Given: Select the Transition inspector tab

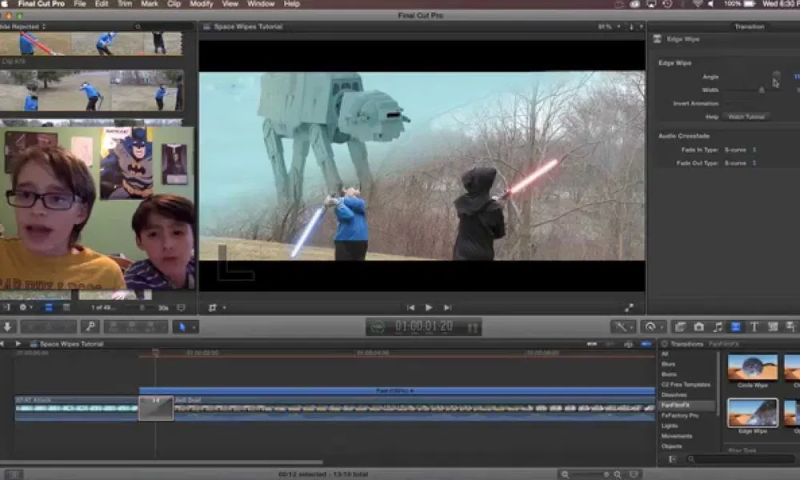Looking at the screenshot, I should coord(749,27).
